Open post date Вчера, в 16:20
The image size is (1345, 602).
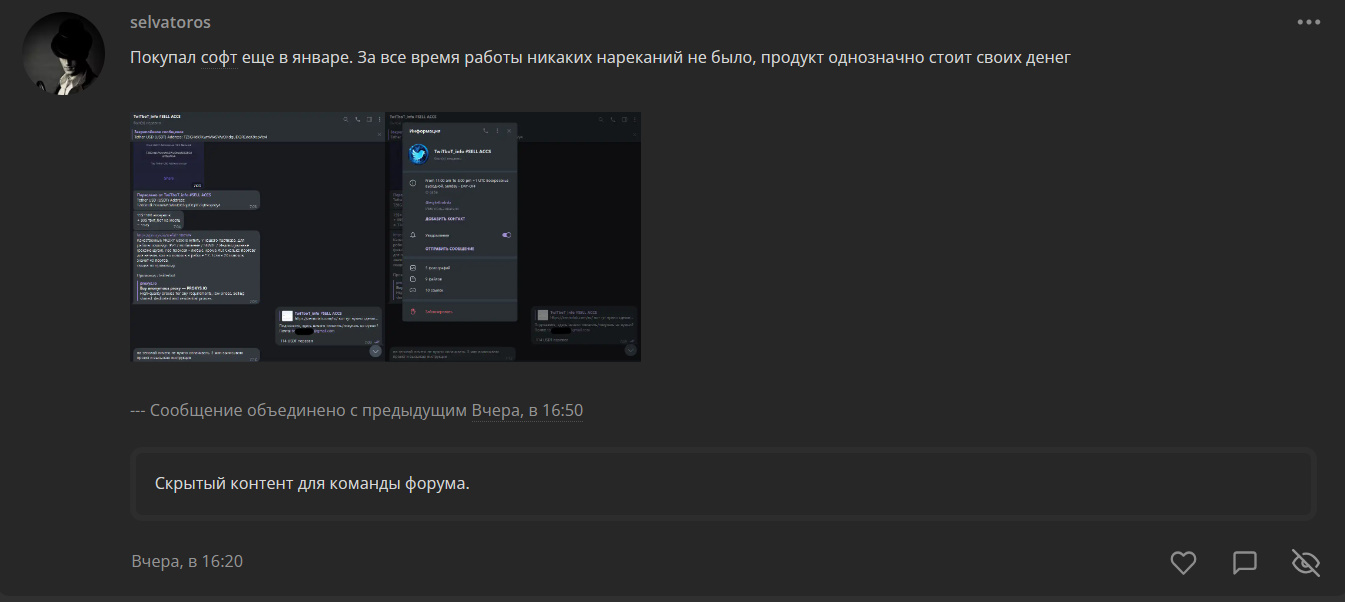pyautogui.click(x=187, y=561)
